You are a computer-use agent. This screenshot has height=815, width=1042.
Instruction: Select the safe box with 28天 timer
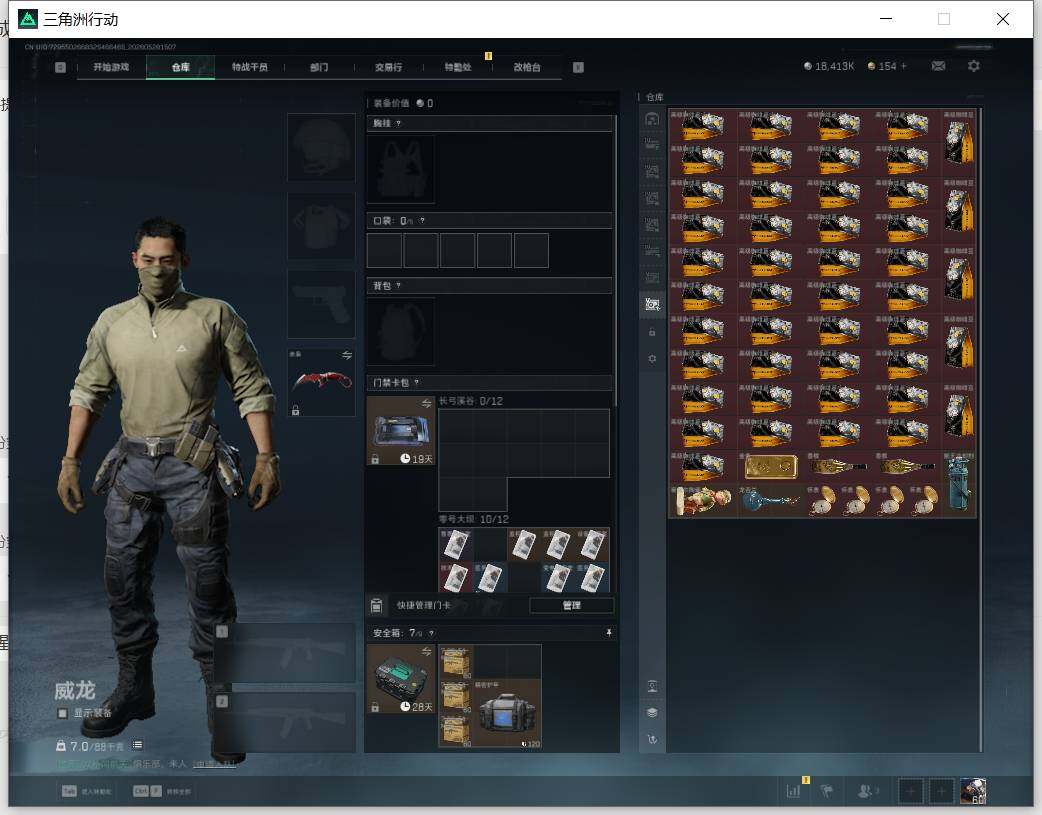tap(401, 679)
